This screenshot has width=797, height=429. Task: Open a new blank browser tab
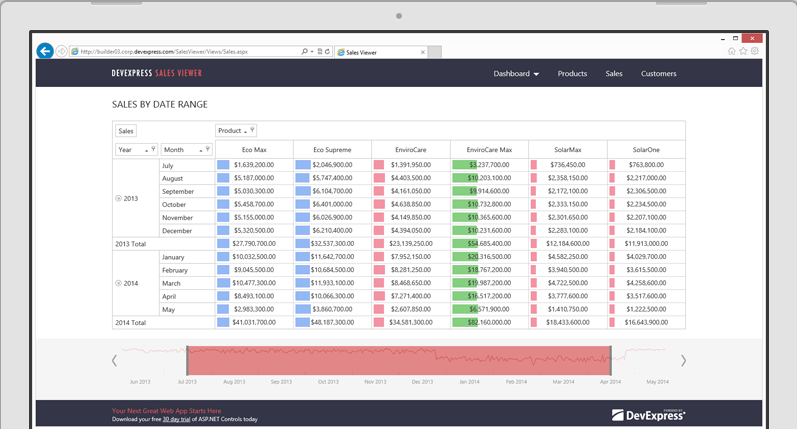[x=435, y=52]
